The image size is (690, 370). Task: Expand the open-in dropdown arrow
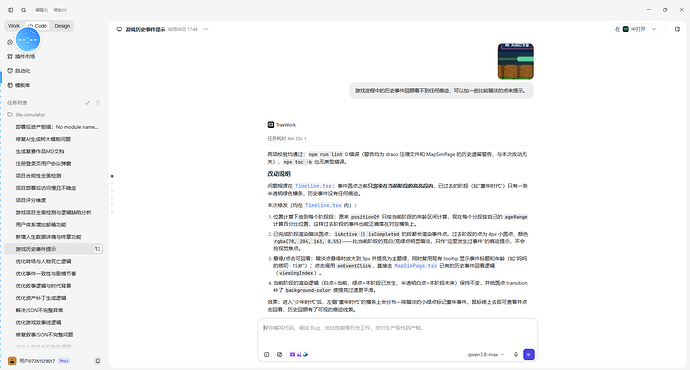654,29
